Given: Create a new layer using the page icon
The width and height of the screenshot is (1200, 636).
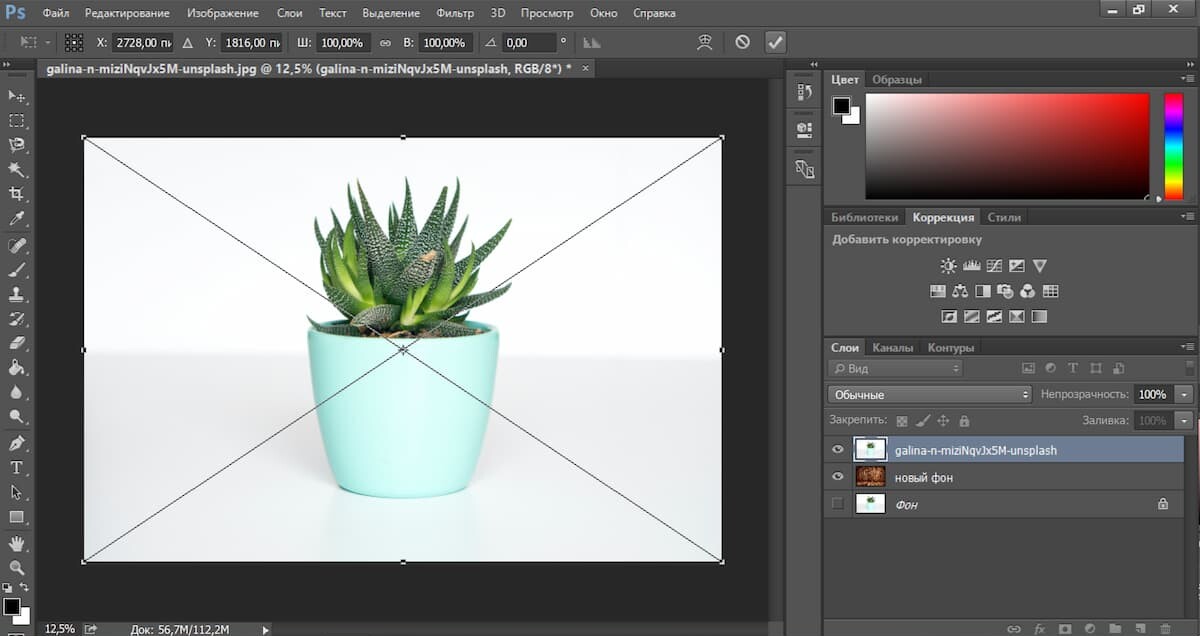Looking at the screenshot, I should pos(1138,628).
